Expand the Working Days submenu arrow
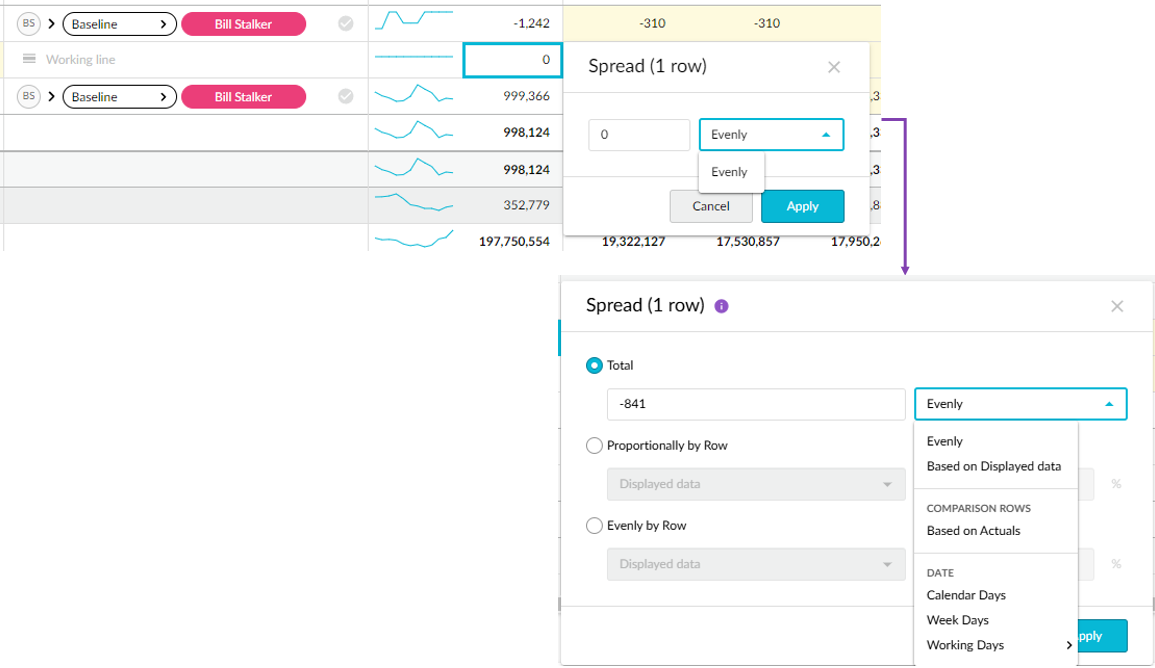This screenshot has width=1155, height=668. tap(1069, 646)
